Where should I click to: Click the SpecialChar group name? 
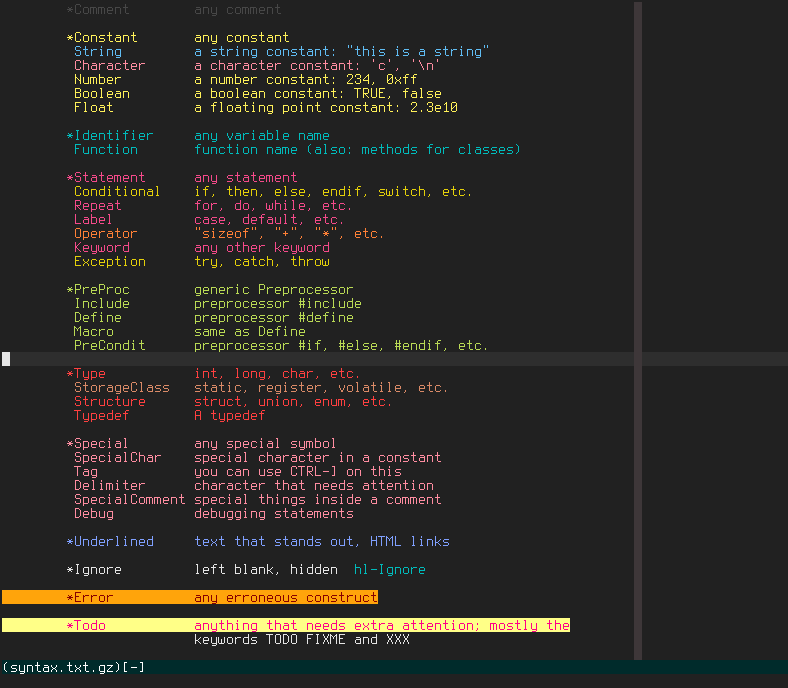(118, 458)
